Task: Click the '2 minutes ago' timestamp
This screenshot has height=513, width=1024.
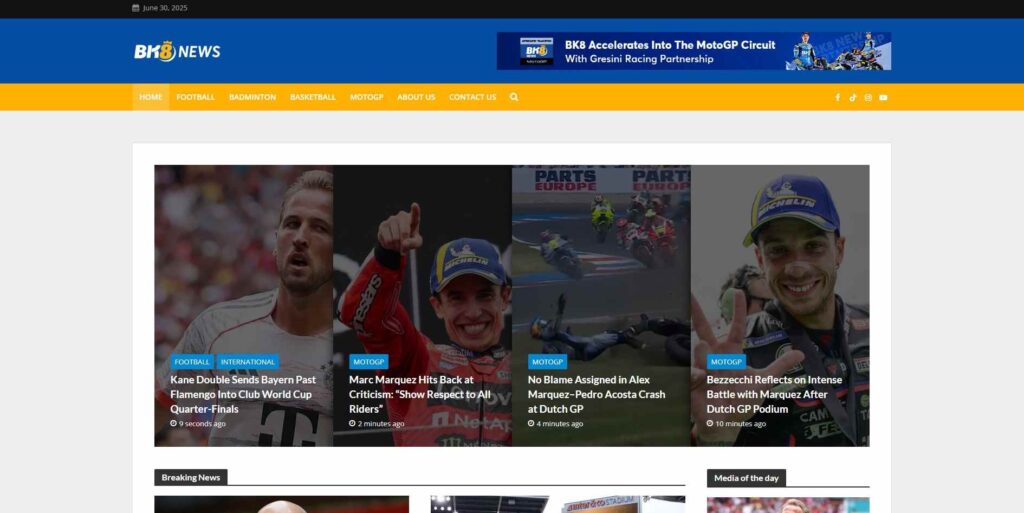Action: 381,424
